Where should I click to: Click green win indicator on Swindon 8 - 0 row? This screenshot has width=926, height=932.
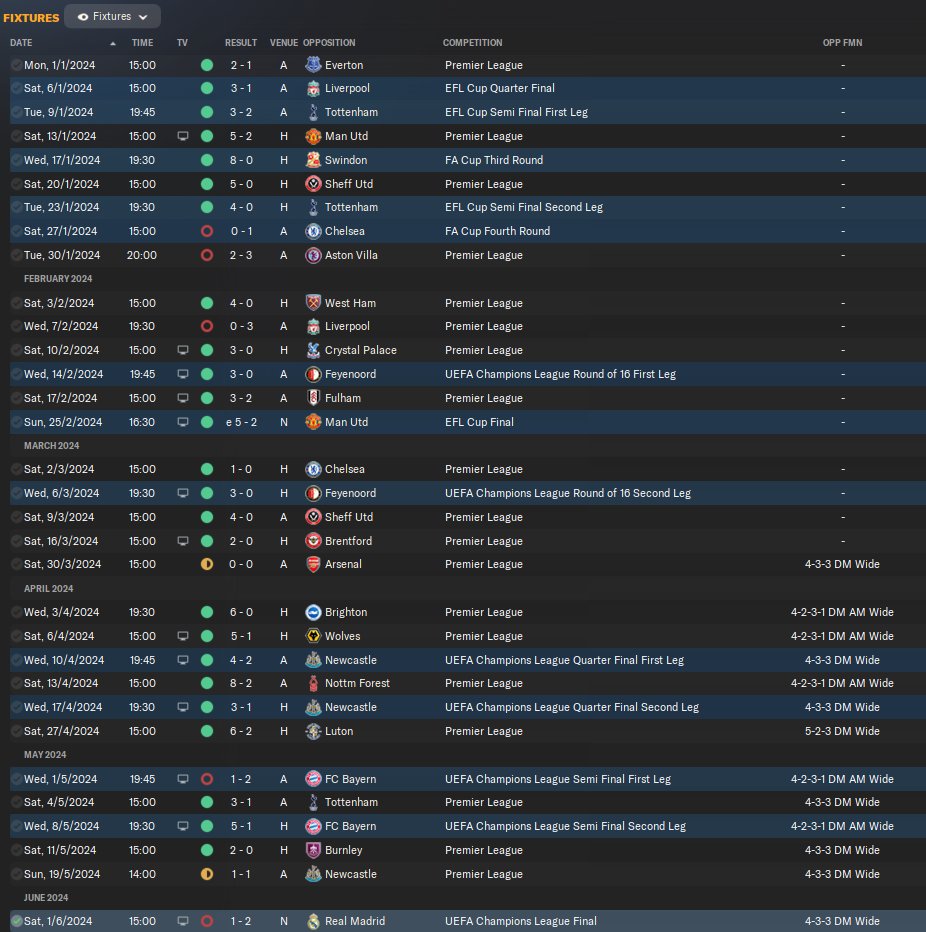tap(207, 160)
